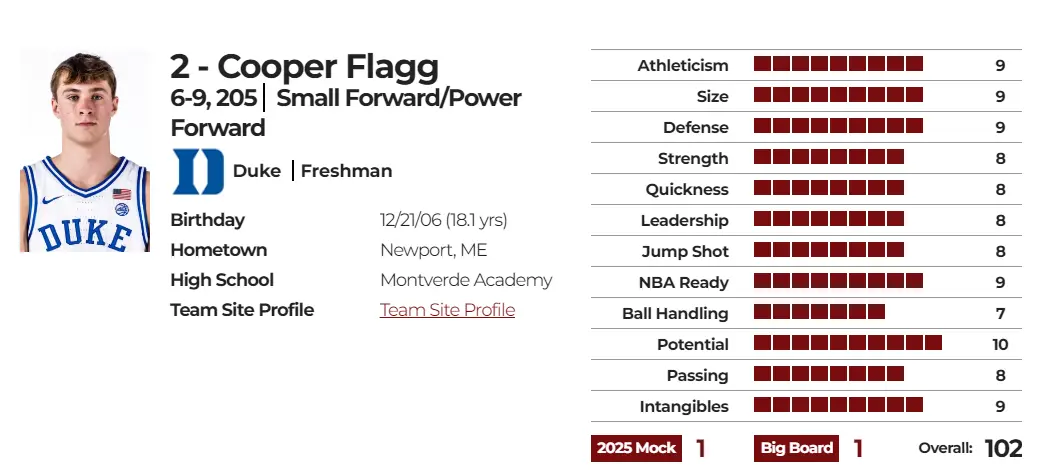The image size is (1050, 475).
Task: Click the NBA Ready rating bar
Action: 838,282
